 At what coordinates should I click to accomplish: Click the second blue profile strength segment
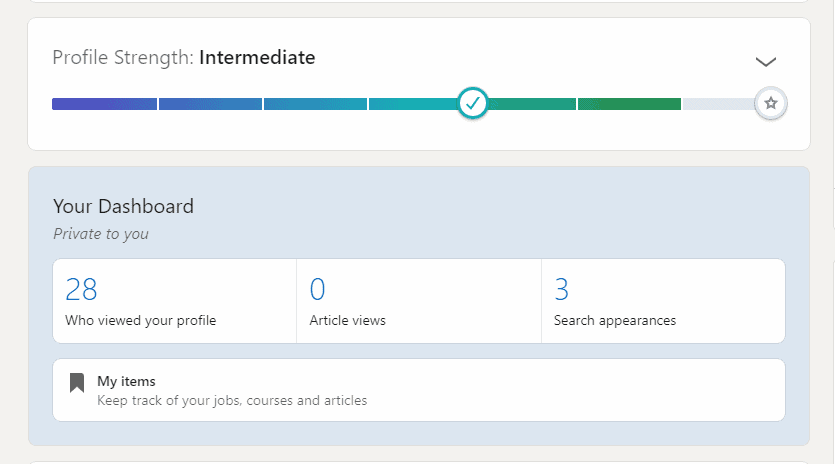(x=210, y=104)
